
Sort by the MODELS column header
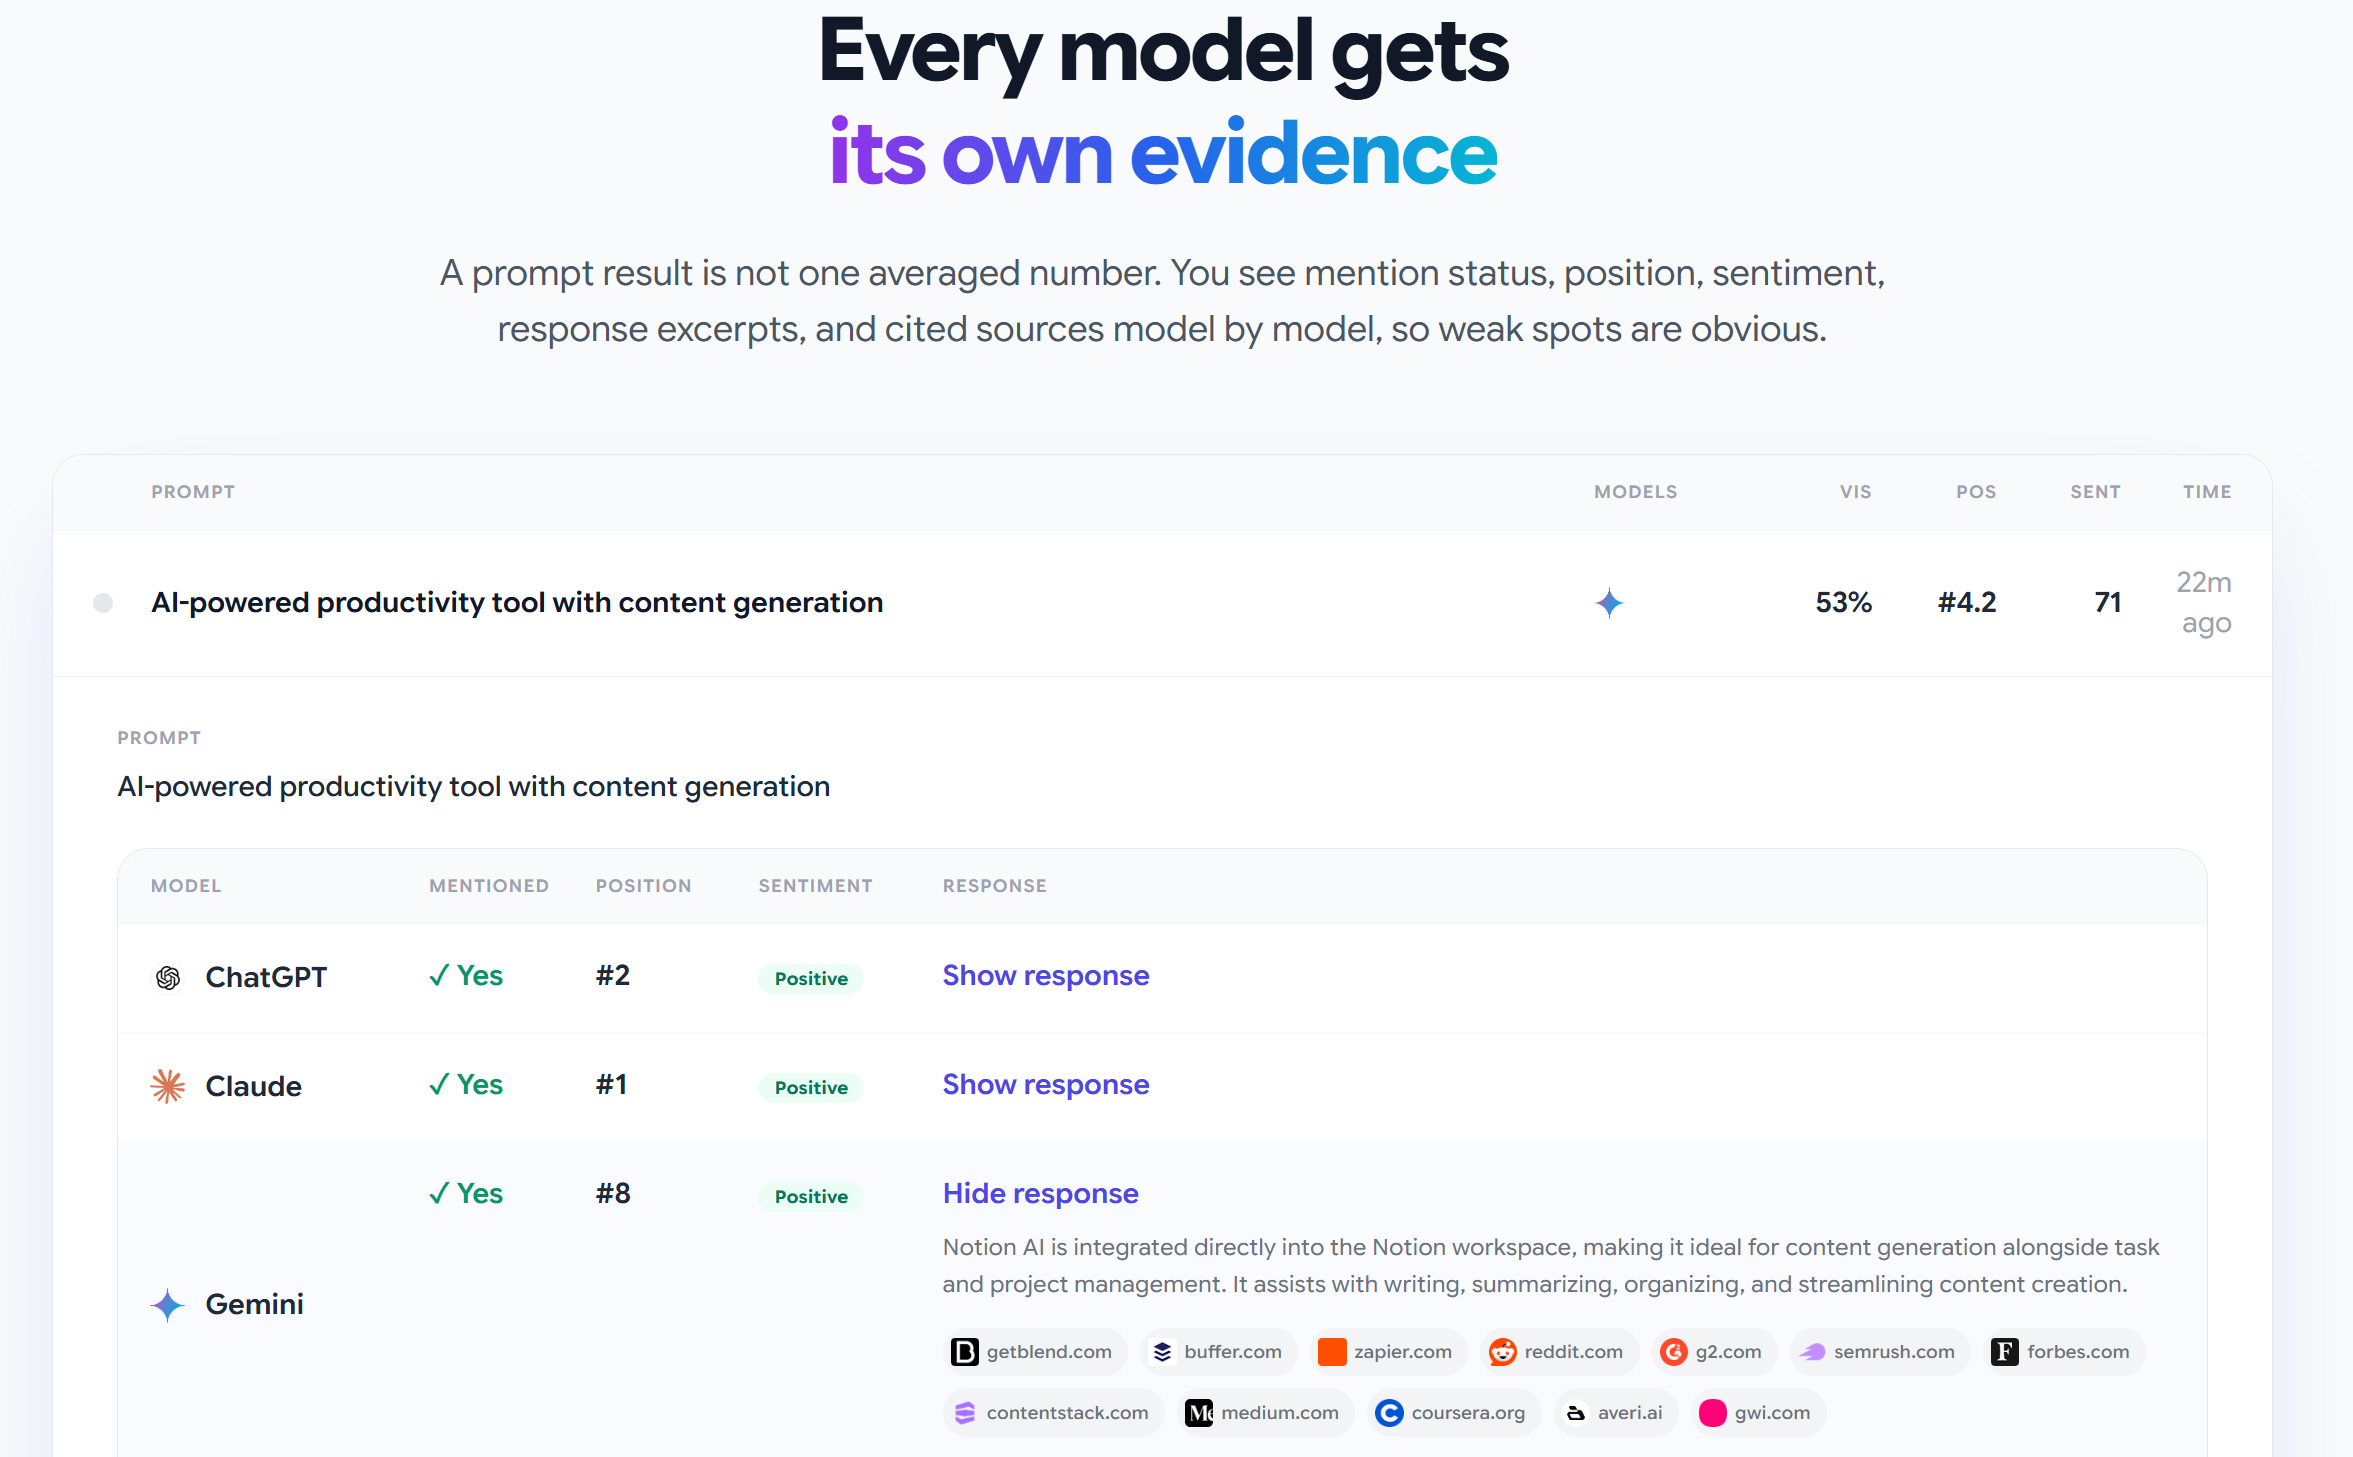click(x=1635, y=491)
